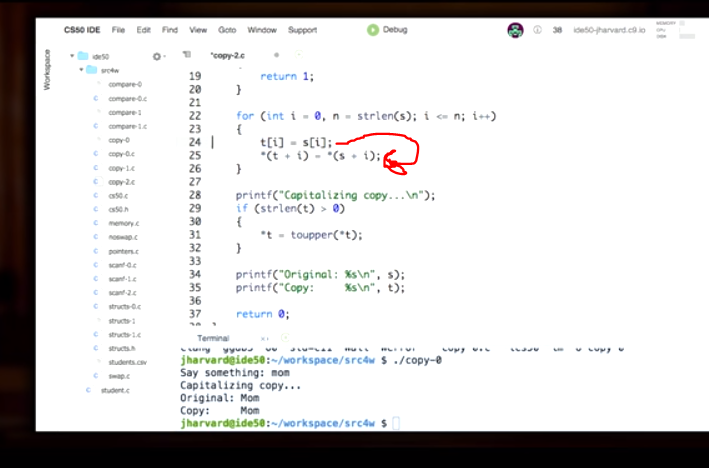This screenshot has width=709, height=468.
Task: Click the tab list icon beside copy-2.c tab
Action: (187, 55)
